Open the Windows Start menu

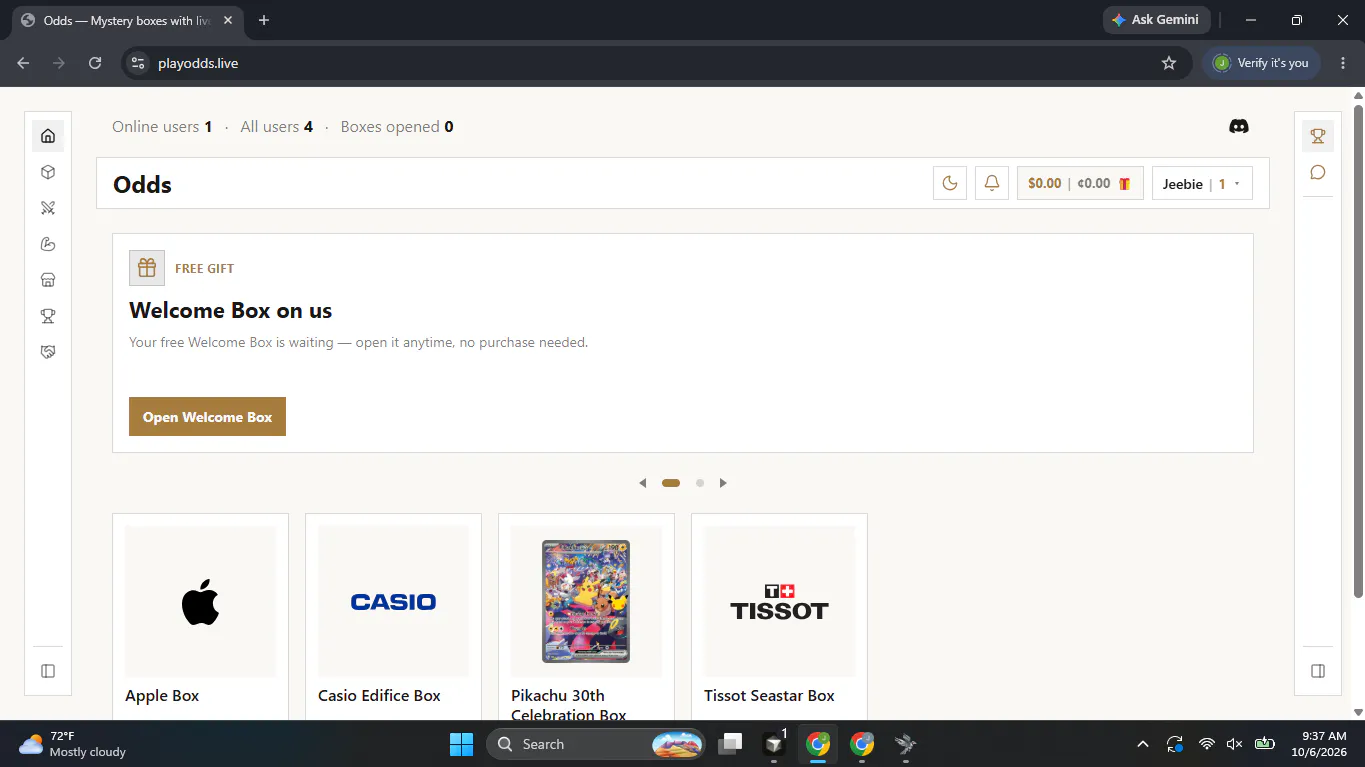pyautogui.click(x=461, y=744)
